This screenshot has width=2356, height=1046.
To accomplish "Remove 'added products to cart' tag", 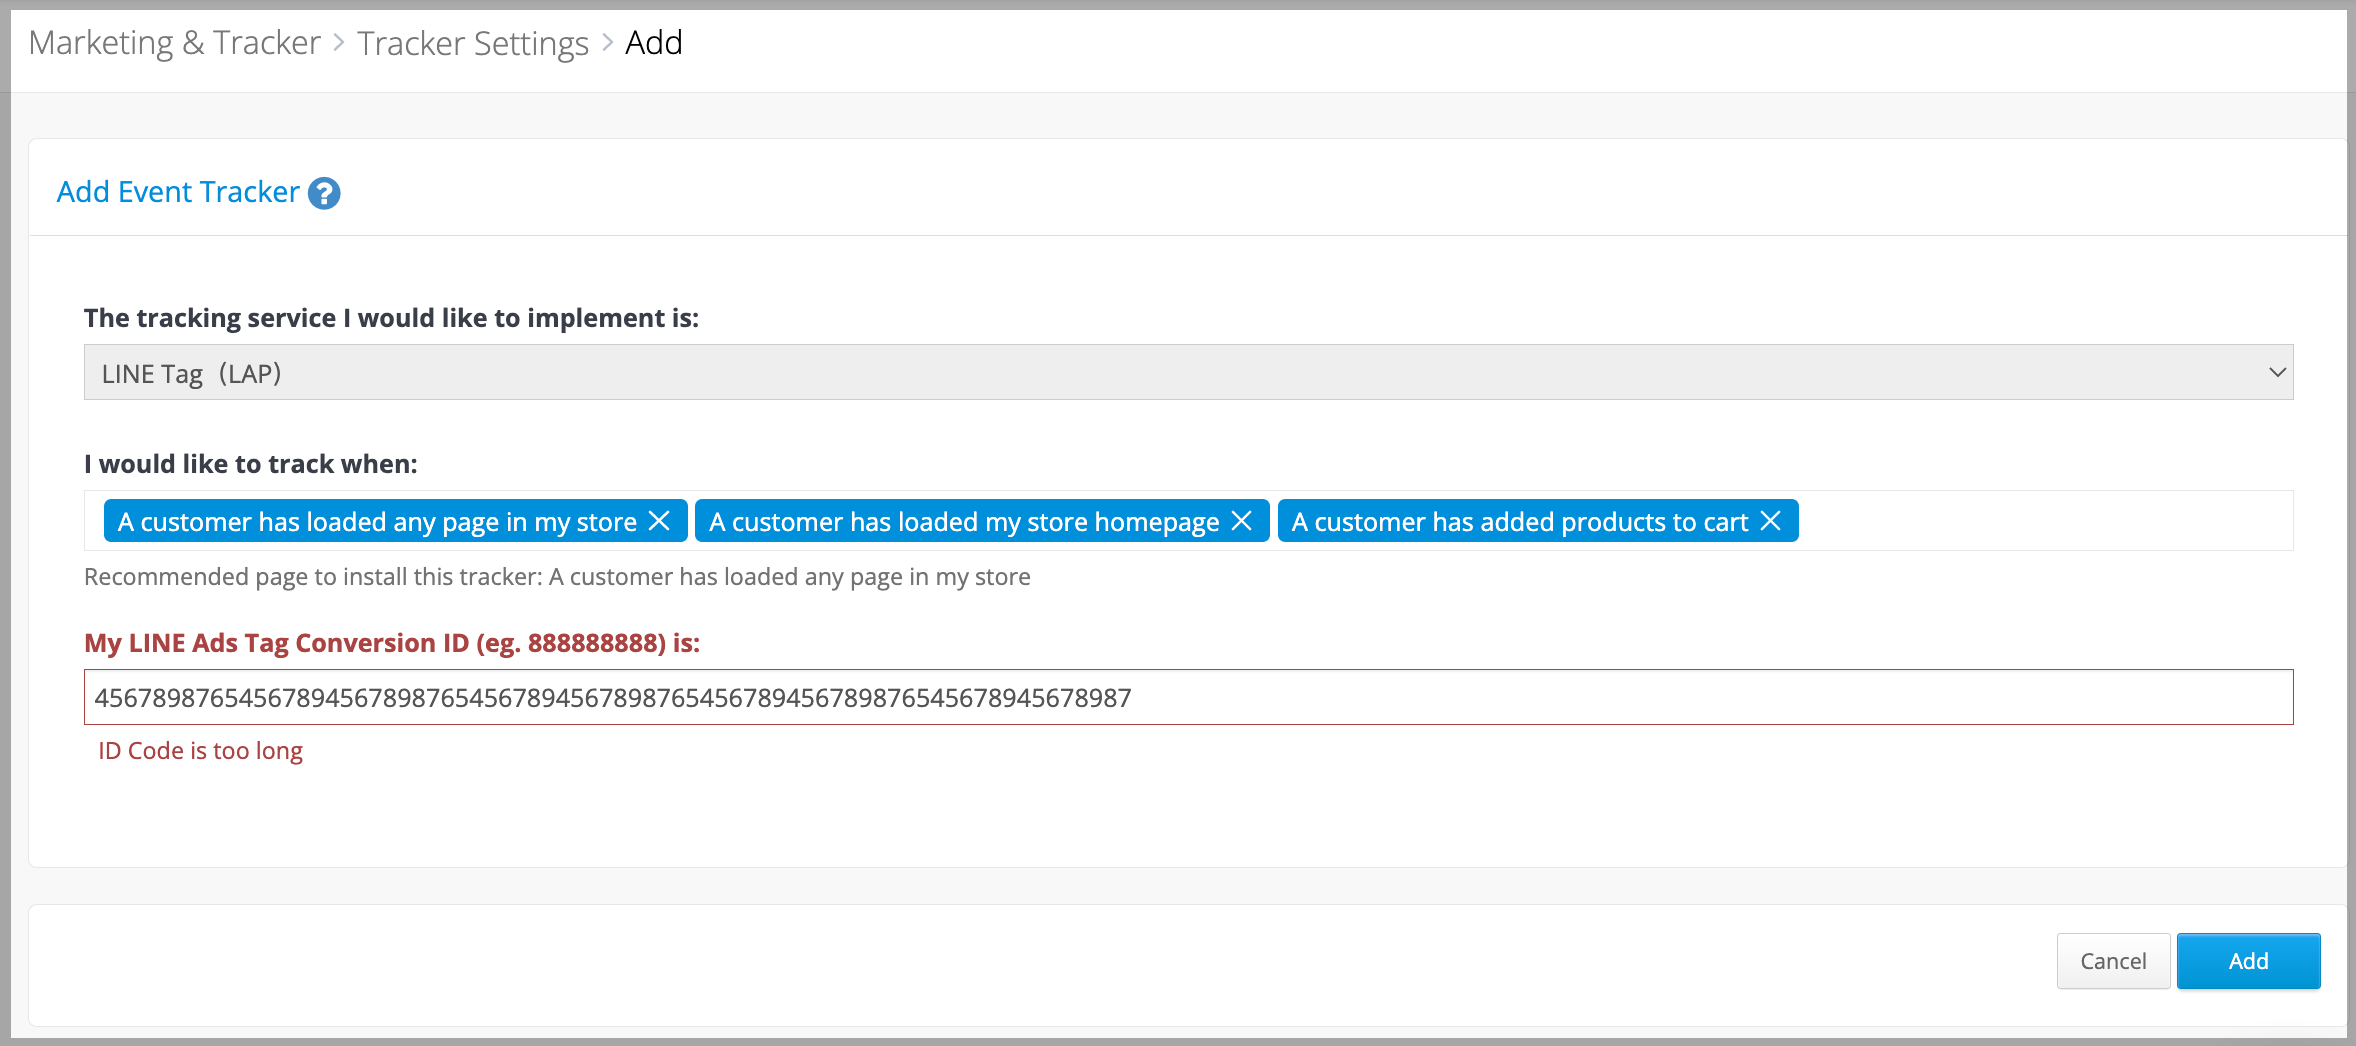I will tap(1771, 521).
